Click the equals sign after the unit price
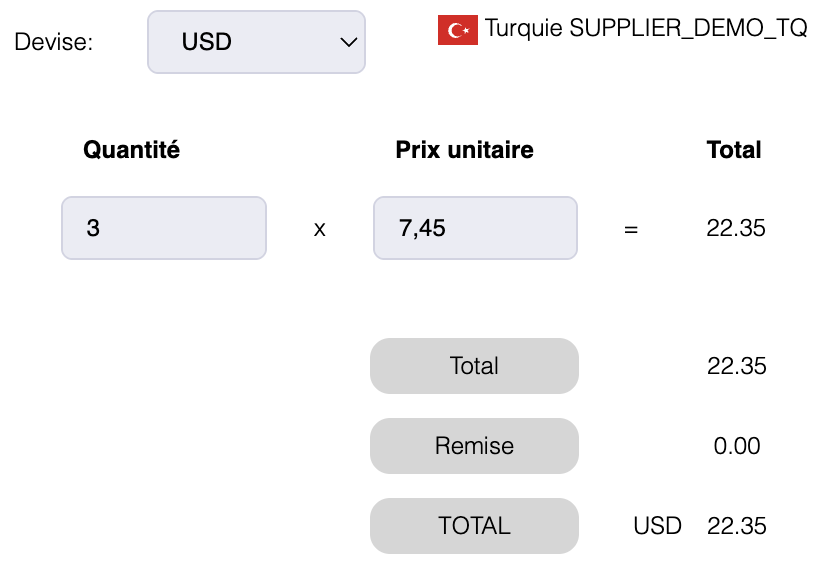828x572 pixels. pos(631,229)
